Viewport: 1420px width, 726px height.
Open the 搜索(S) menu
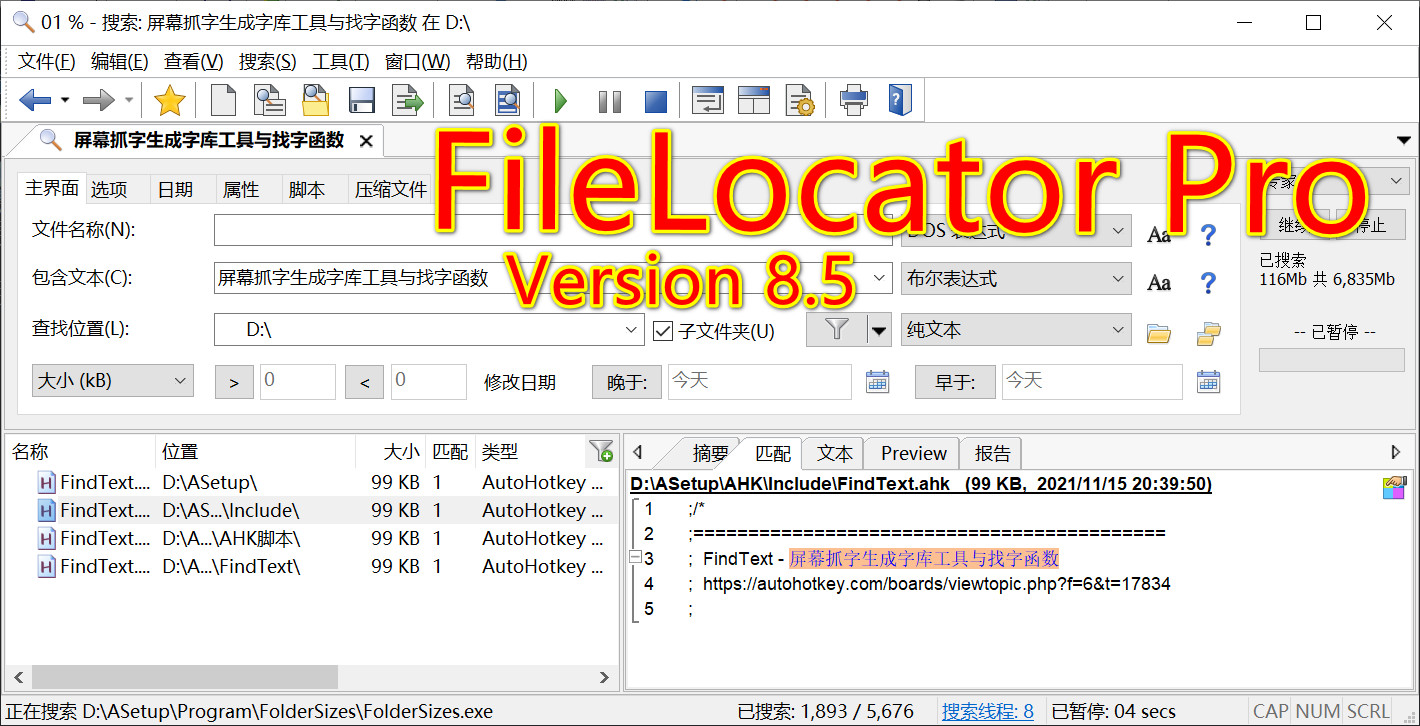[x=268, y=62]
